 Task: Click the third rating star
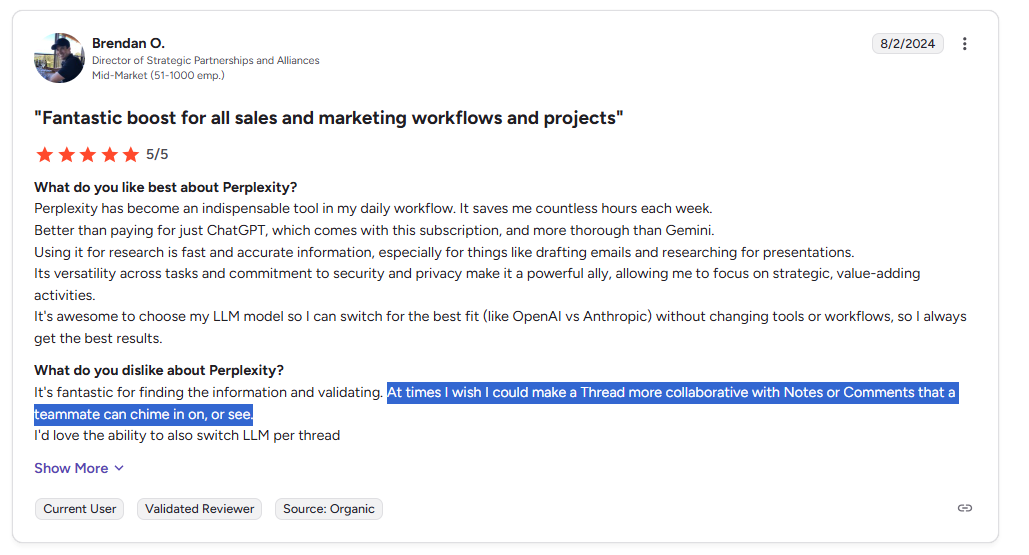coord(88,155)
